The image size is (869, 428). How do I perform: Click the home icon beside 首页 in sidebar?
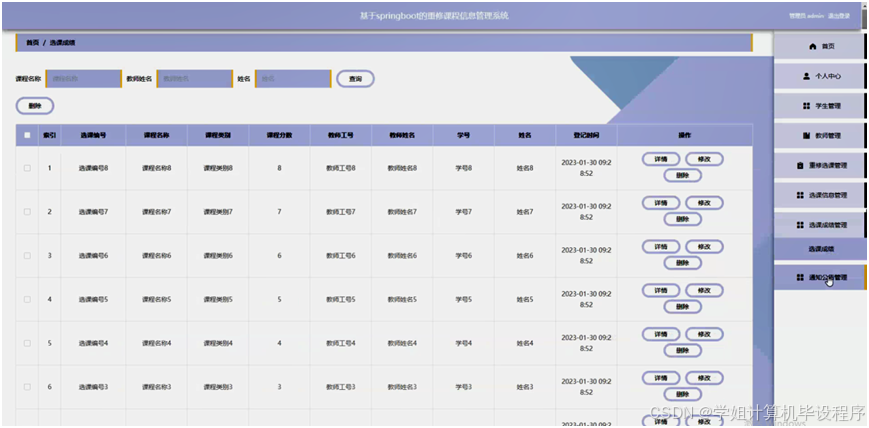click(x=812, y=47)
